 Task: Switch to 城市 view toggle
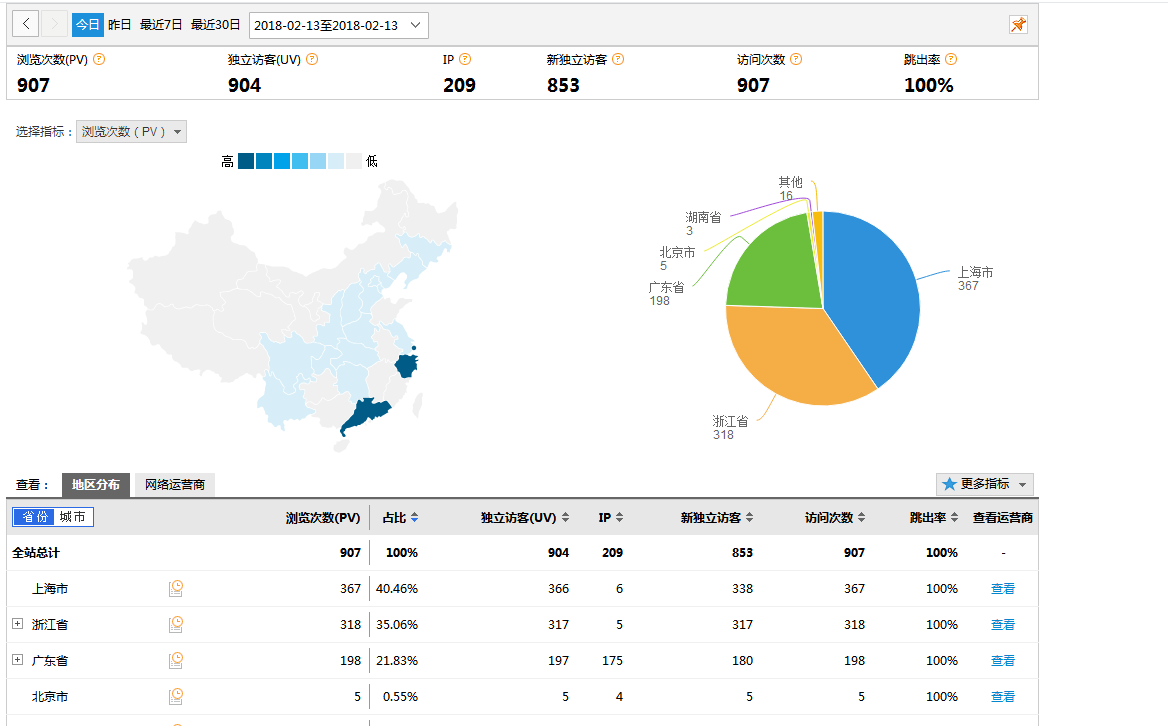[73, 517]
